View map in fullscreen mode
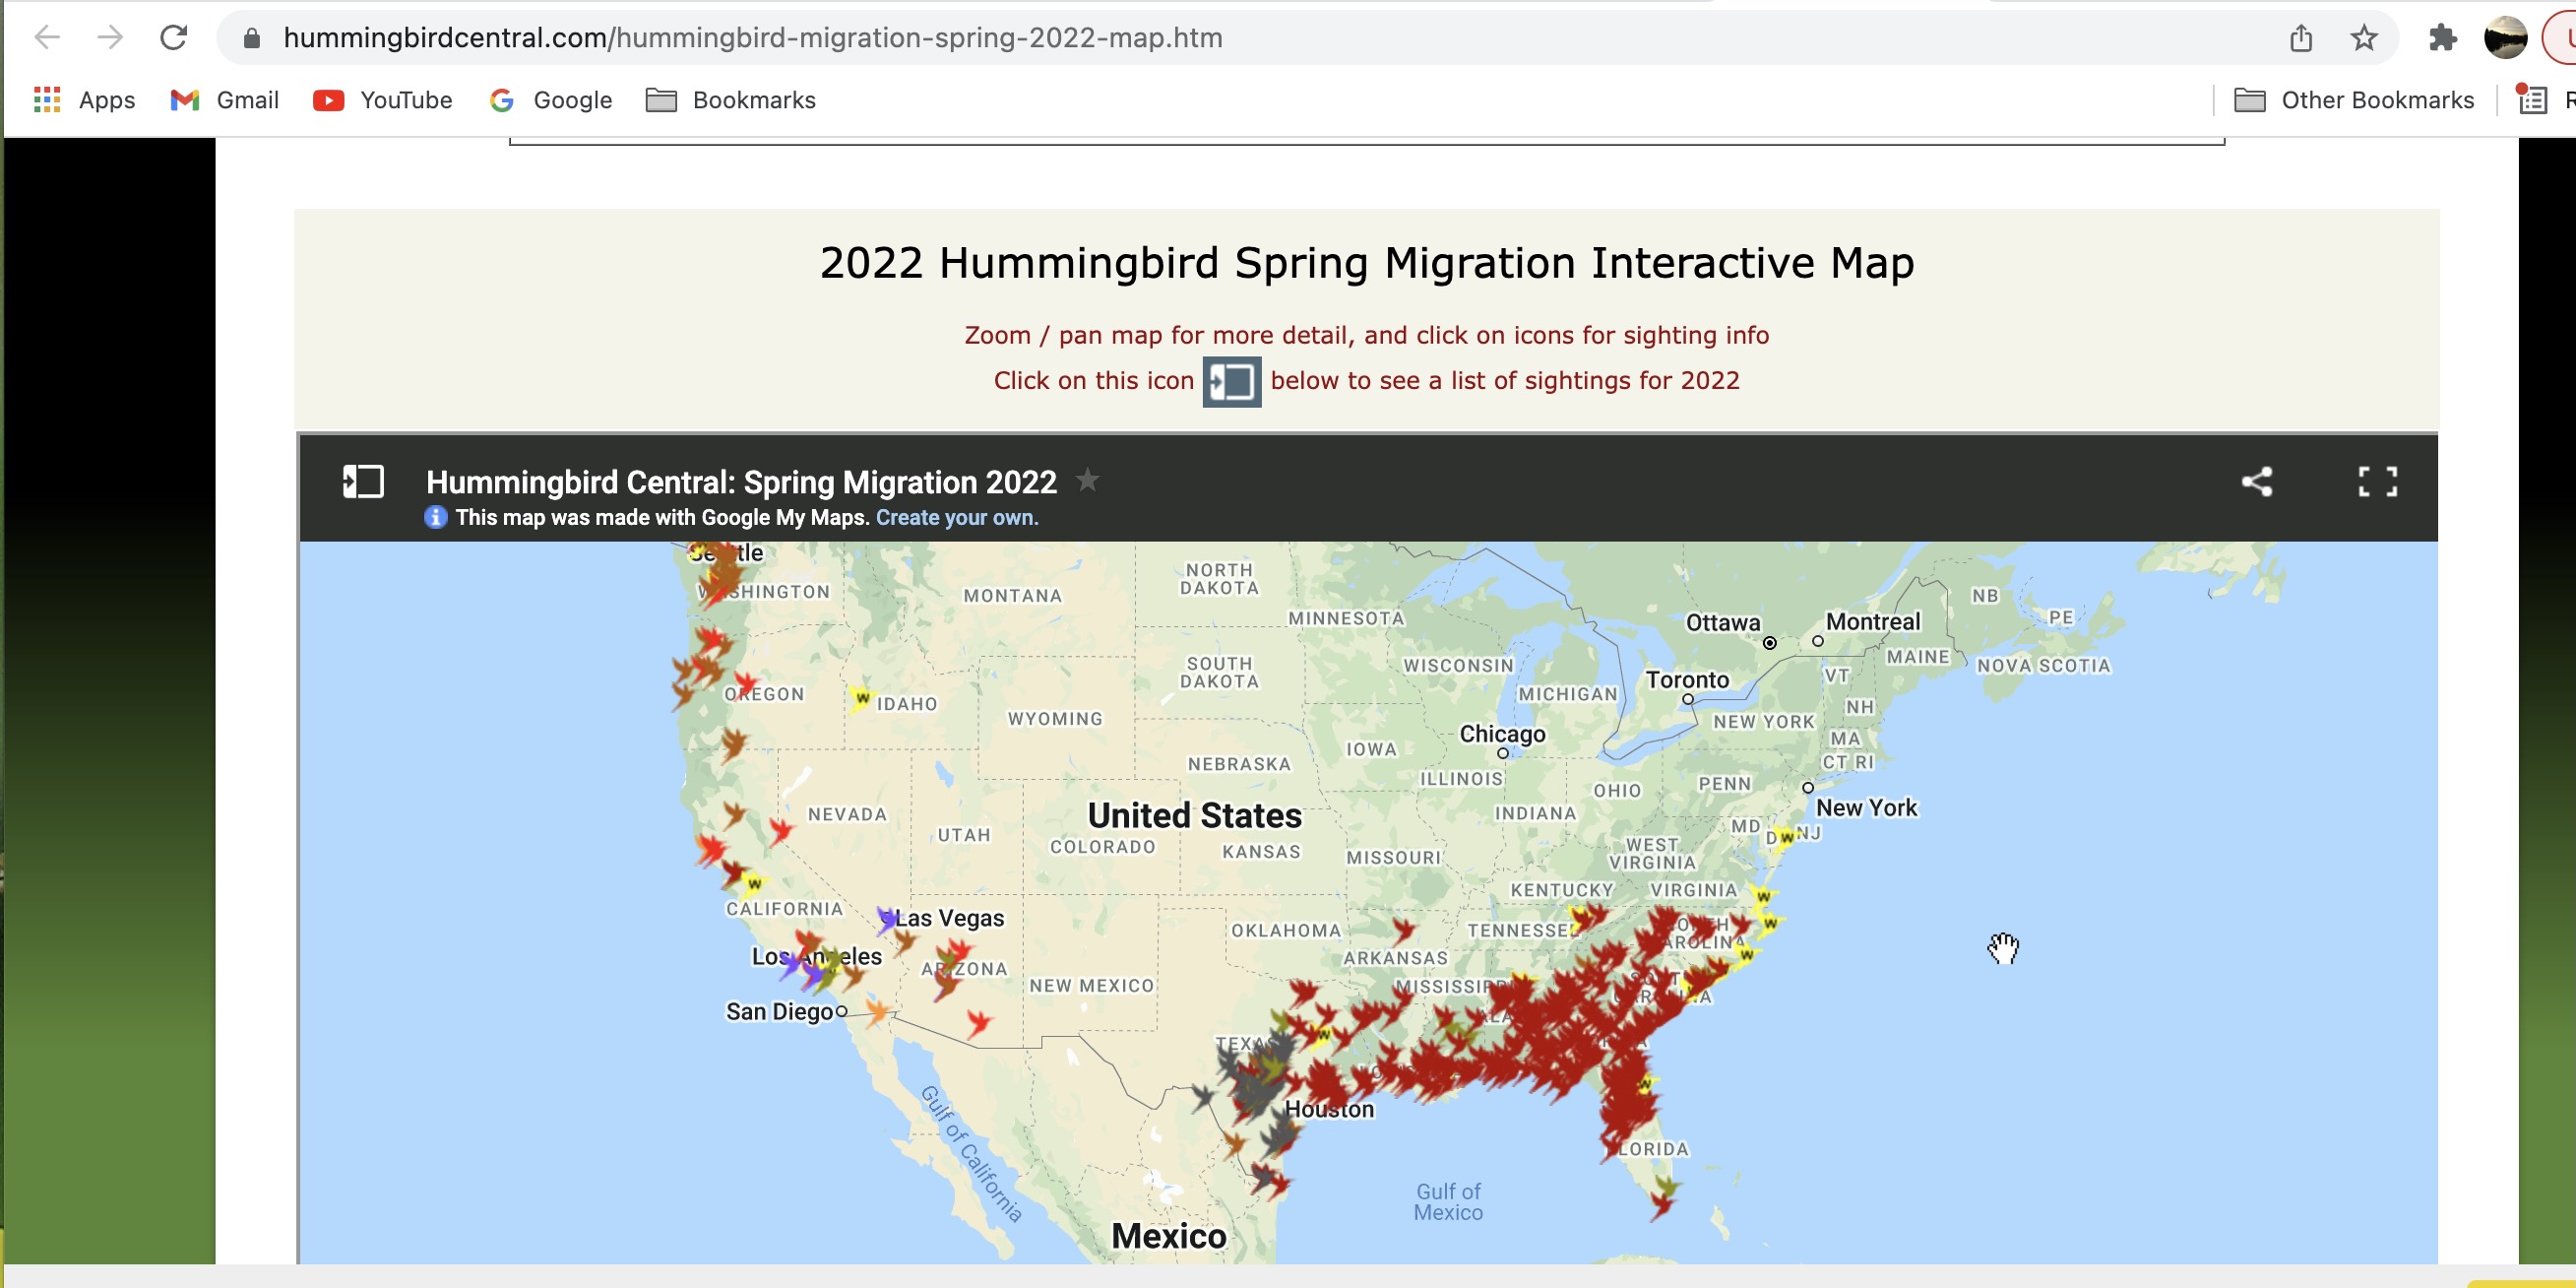The height and width of the screenshot is (1288, 2576). click(x=2377, y=481)
